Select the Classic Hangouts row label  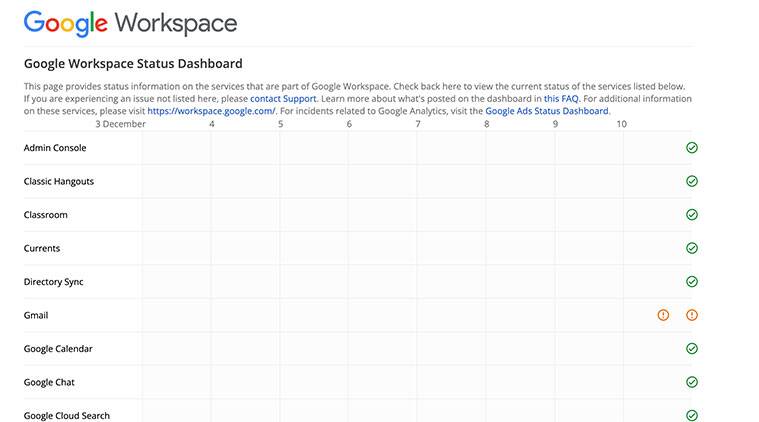59,181
